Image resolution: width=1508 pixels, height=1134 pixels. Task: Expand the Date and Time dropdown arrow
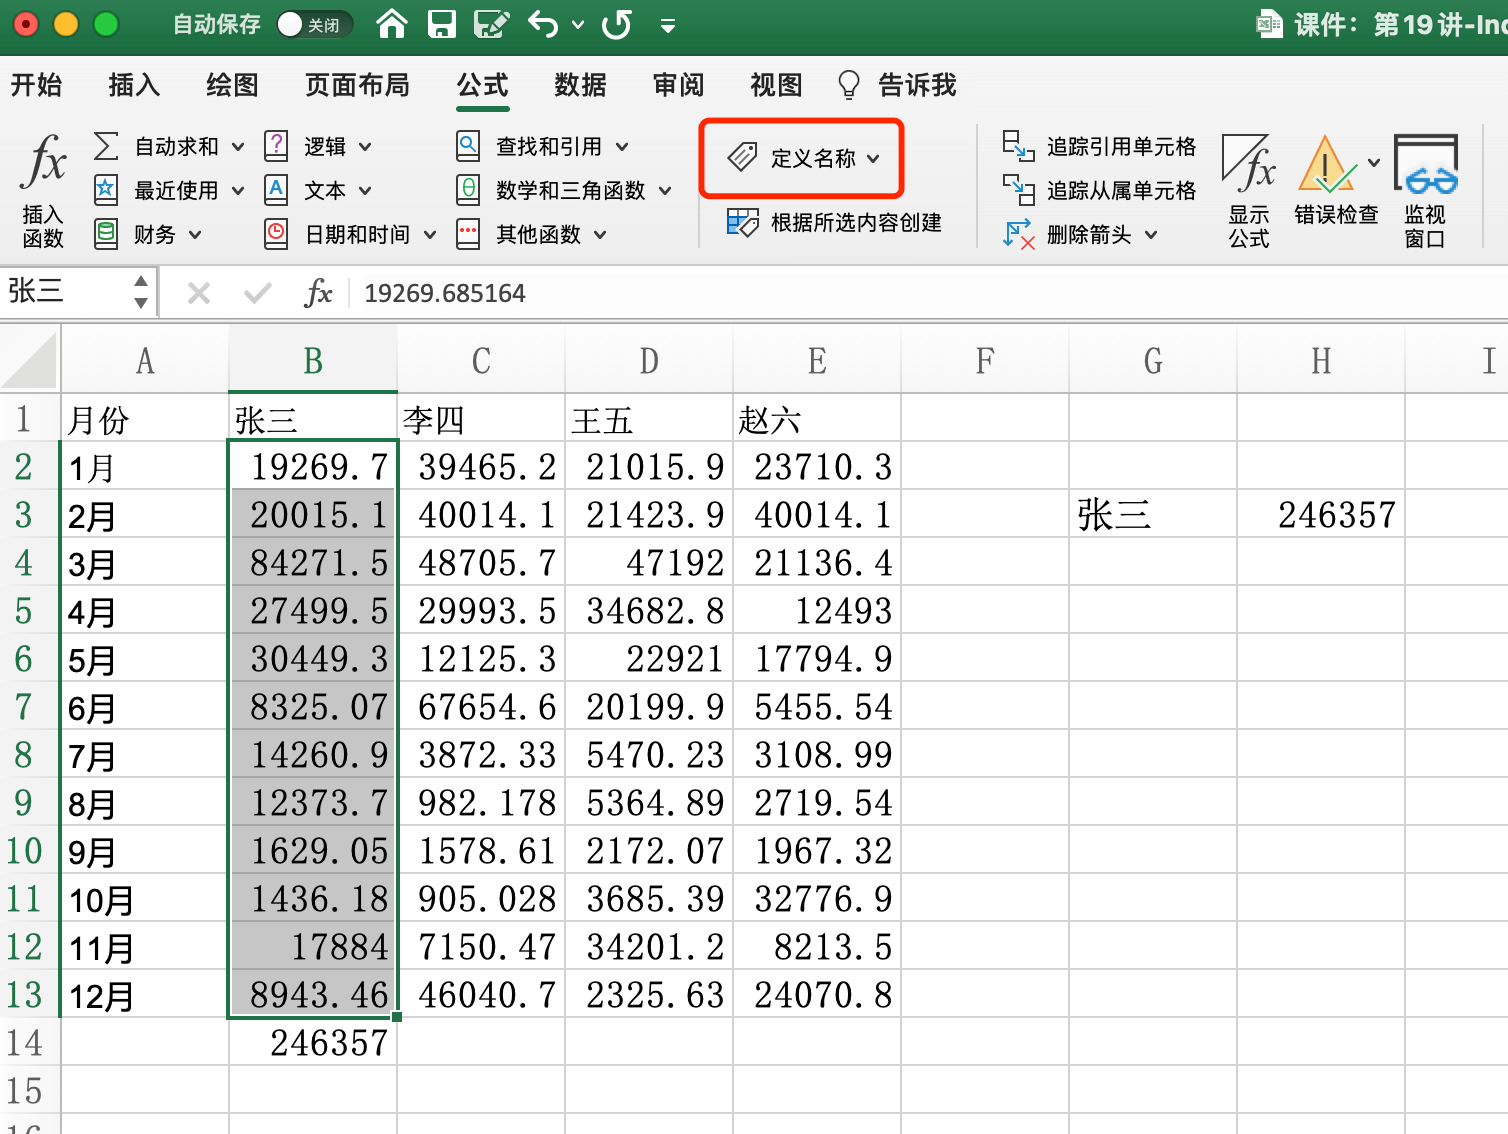click(430, 235)
